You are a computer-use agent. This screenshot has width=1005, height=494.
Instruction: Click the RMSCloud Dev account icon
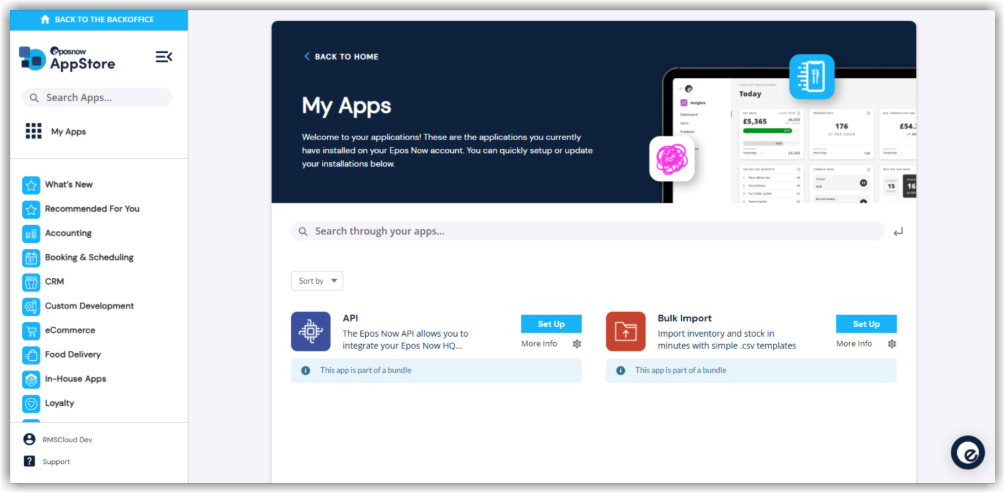point(29,440)
